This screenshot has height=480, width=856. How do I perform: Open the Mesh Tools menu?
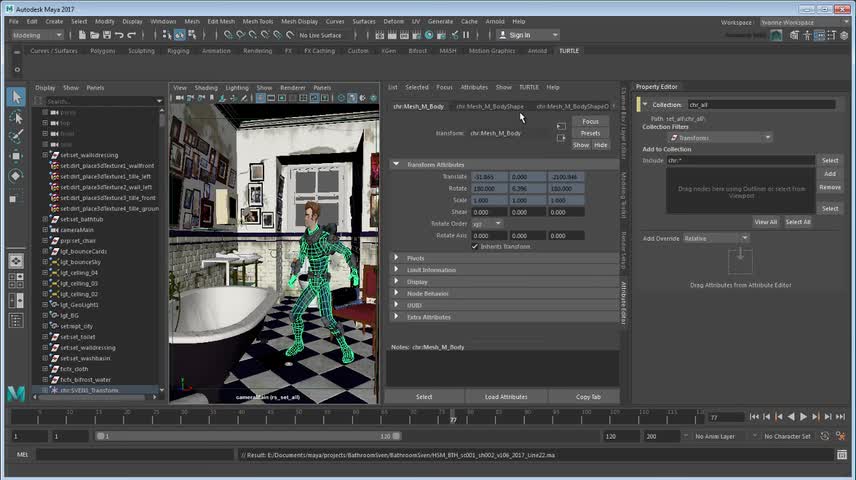[257, 21]
